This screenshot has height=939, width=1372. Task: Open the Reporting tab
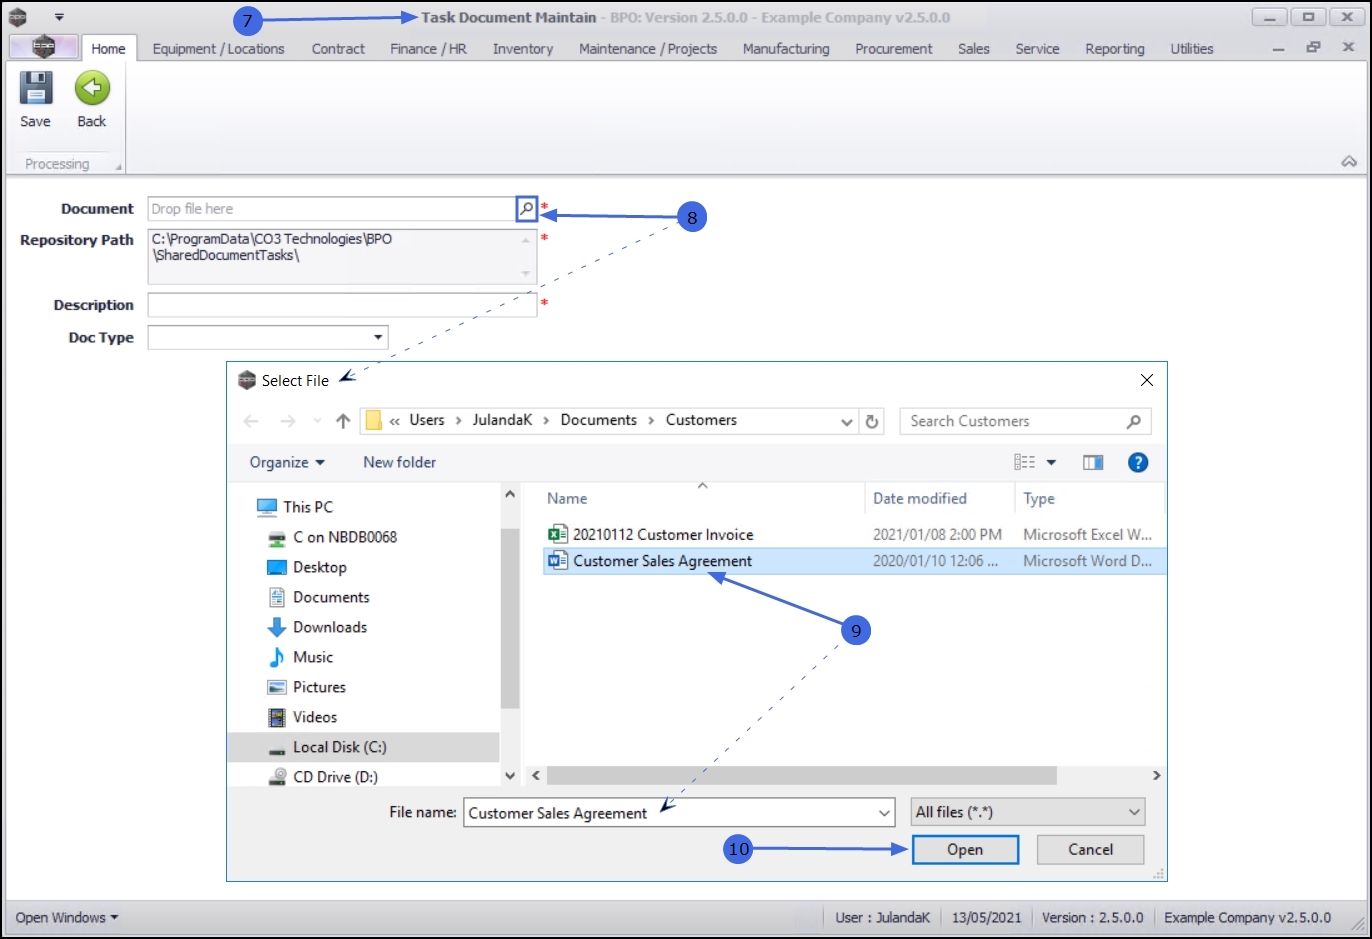click(x=1115, y=48)
